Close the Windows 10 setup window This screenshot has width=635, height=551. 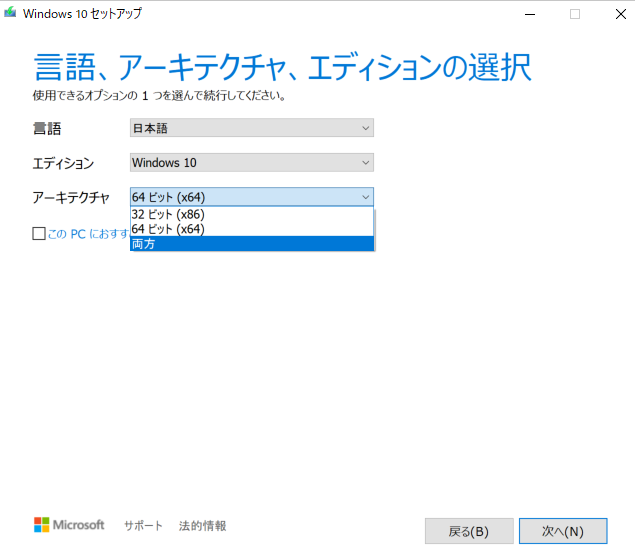(x=620, y=14)
